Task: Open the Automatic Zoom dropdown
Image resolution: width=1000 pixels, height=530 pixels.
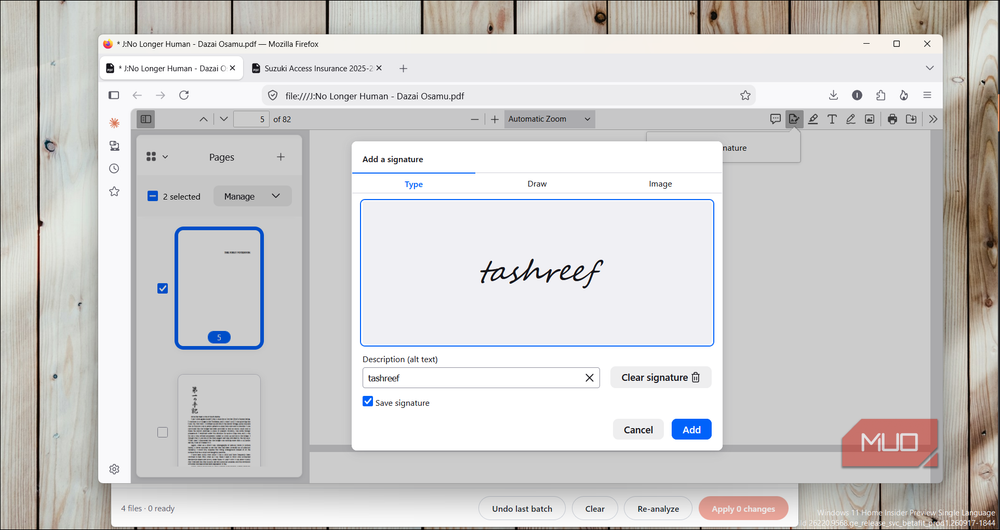Action: 550,119
